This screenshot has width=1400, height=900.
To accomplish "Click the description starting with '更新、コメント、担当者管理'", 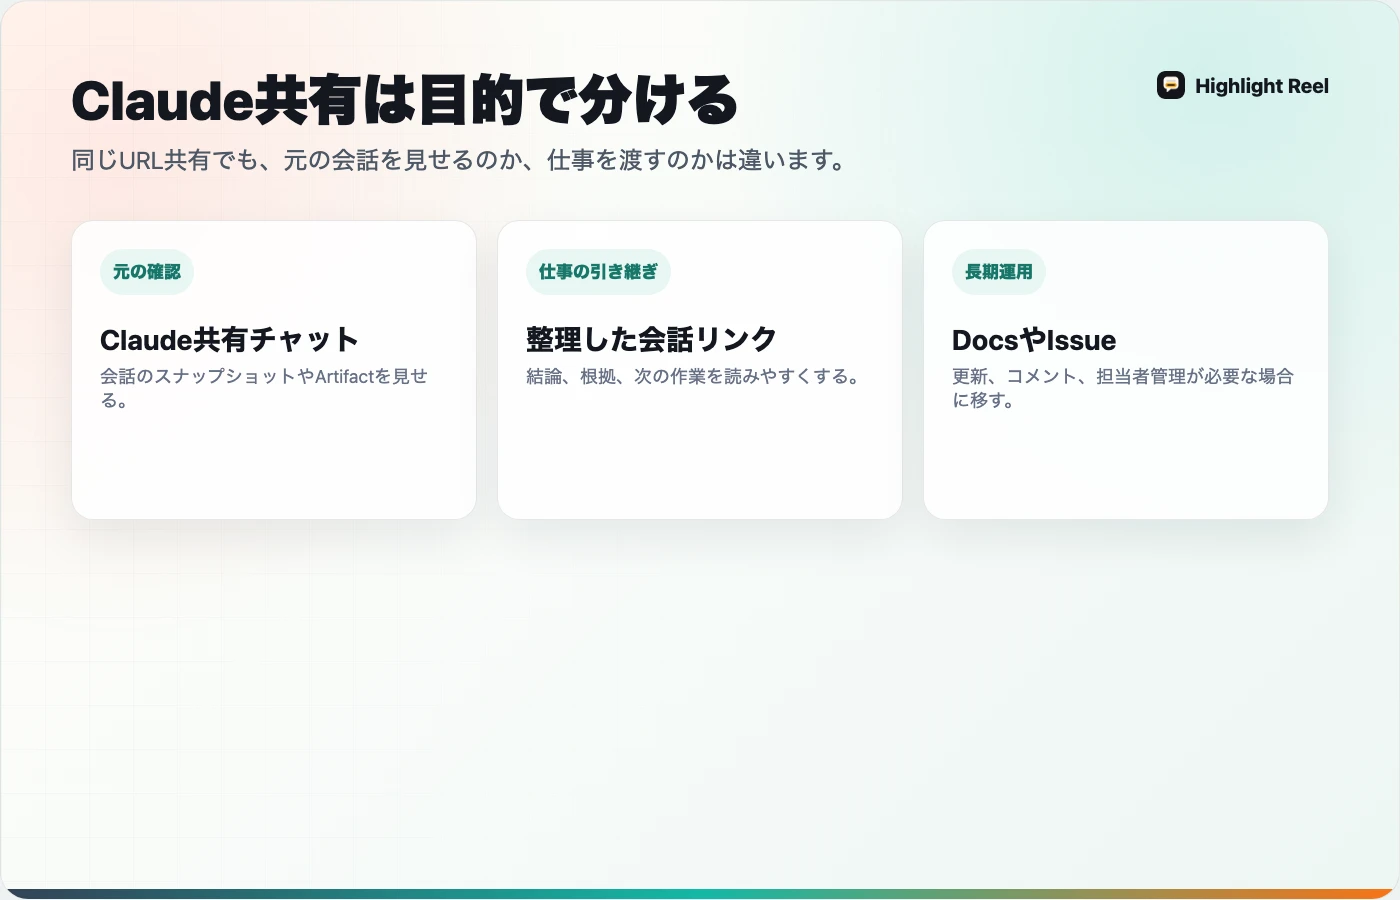I will pyautogui.click(x=1123, y=388).
